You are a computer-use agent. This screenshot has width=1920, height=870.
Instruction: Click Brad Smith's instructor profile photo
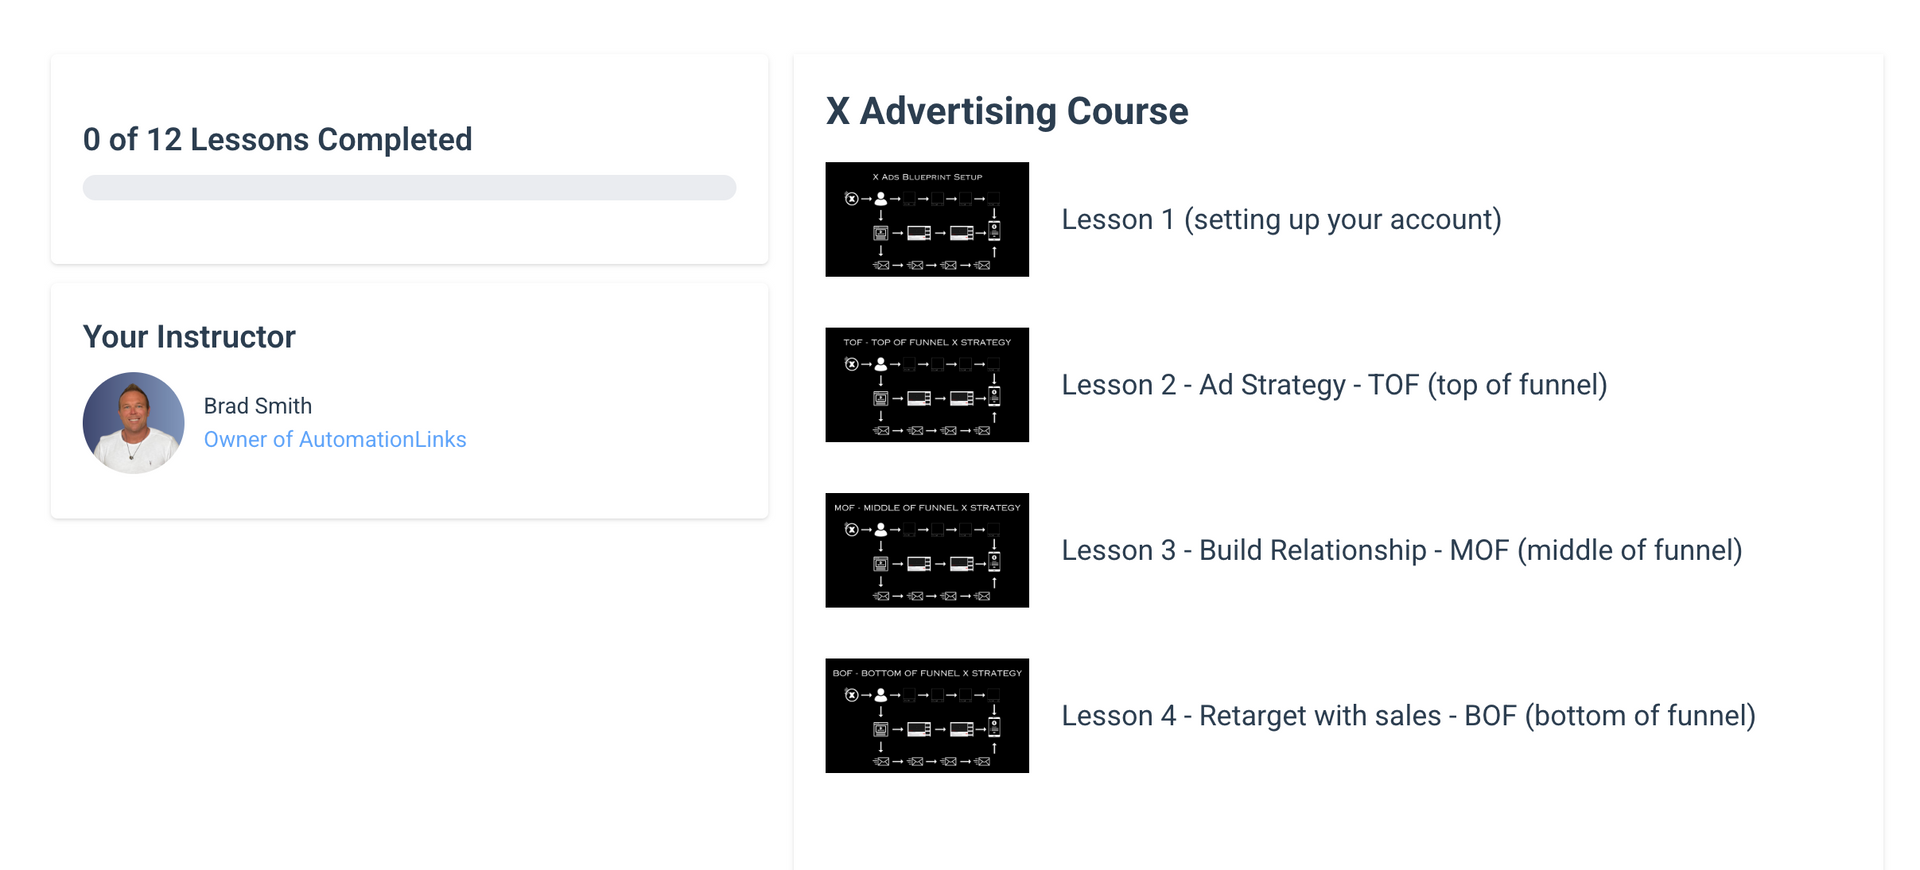point(133,422)
